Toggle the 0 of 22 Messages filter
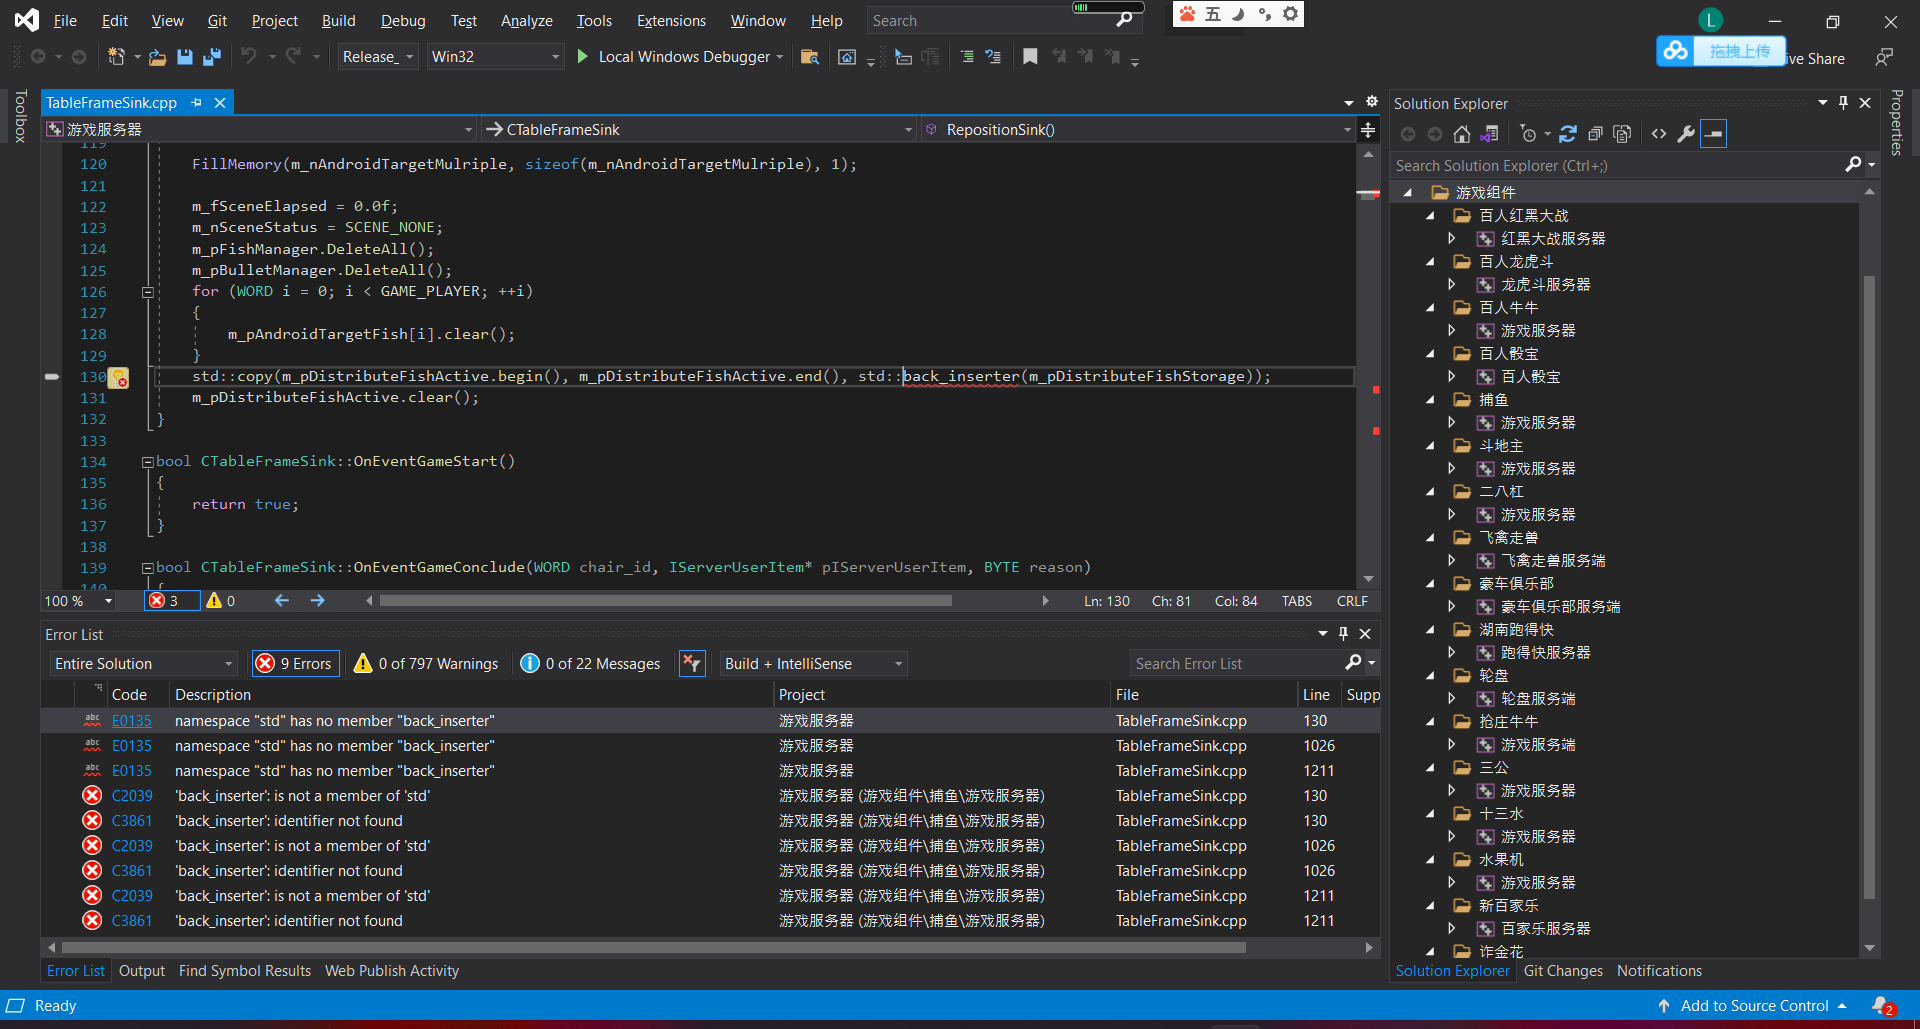Viewport: 1920px width, 1029px height. [x=591, y=663]
